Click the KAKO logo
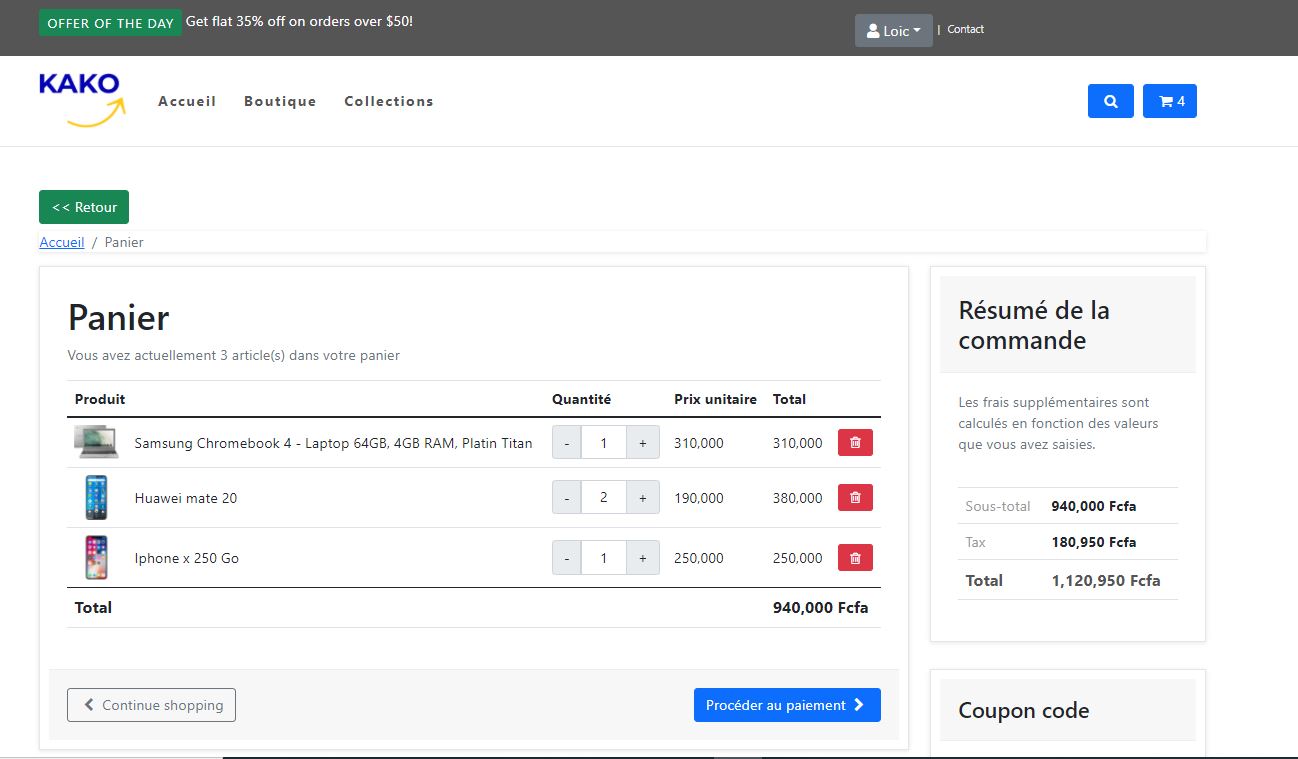Viewport: 1298px width, 759px height. coord(82,100)
